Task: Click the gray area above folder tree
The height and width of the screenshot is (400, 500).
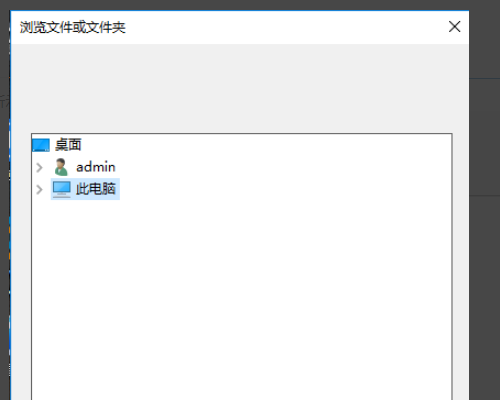Action: [x=240, y=88]
